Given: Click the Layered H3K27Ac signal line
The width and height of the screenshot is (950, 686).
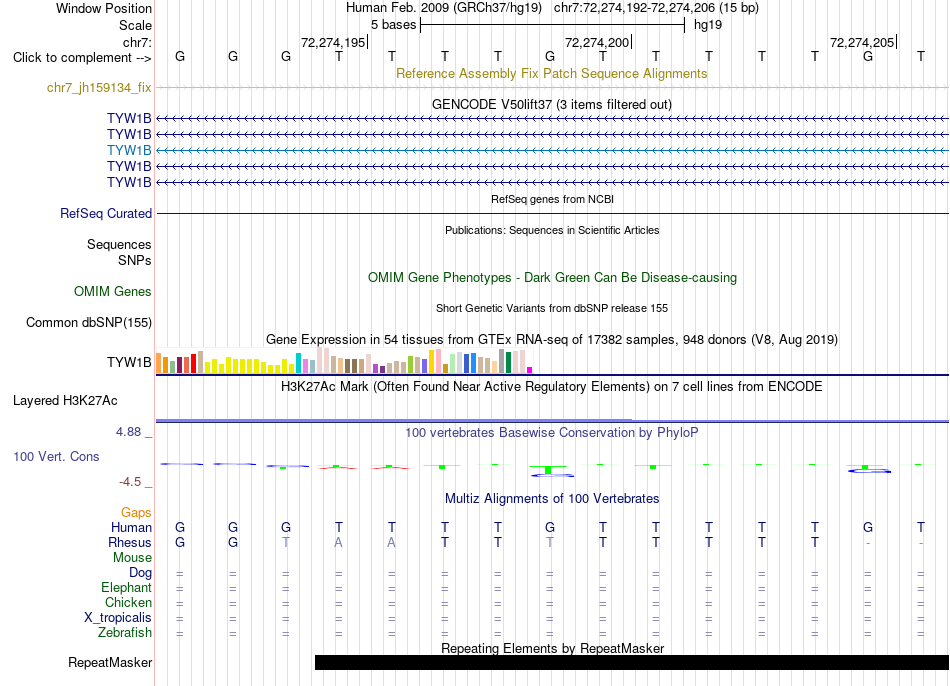Looking at the screenshot, I should pyautogui.click(x=553, y=420).
